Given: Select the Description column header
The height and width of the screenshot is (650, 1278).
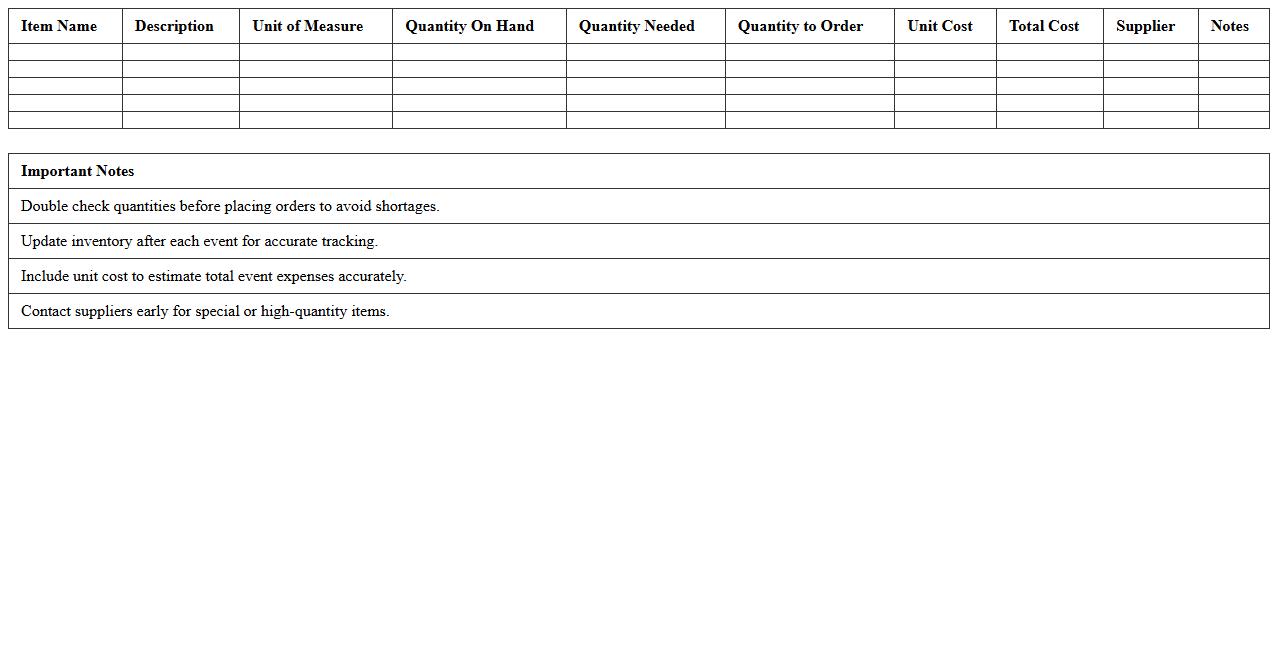Looking at the screenshot, I should pos(174,26).
